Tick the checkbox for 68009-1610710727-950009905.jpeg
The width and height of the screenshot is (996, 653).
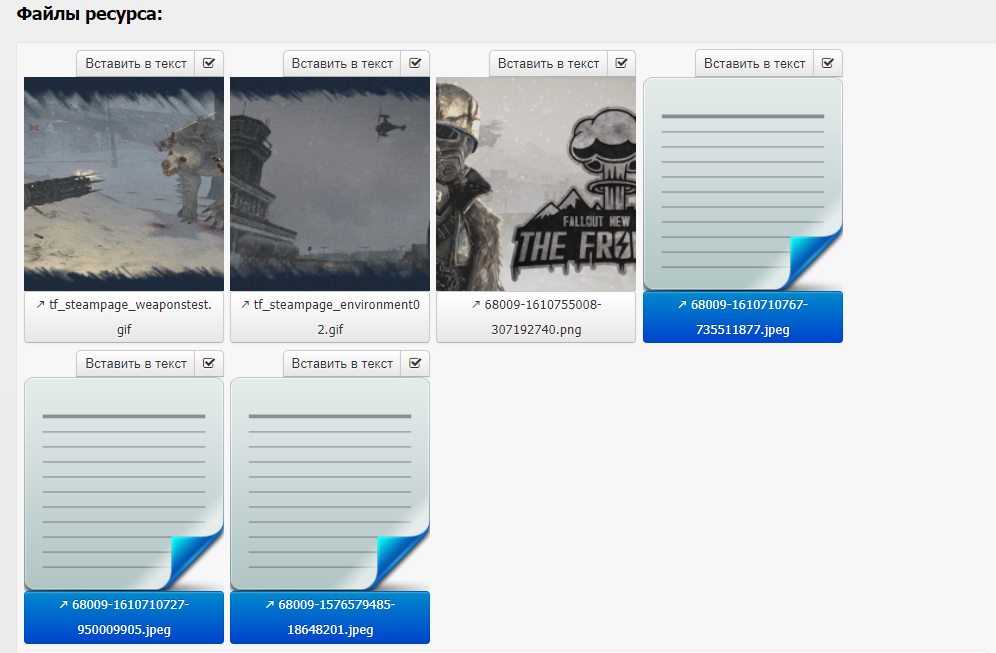point(209,363)
